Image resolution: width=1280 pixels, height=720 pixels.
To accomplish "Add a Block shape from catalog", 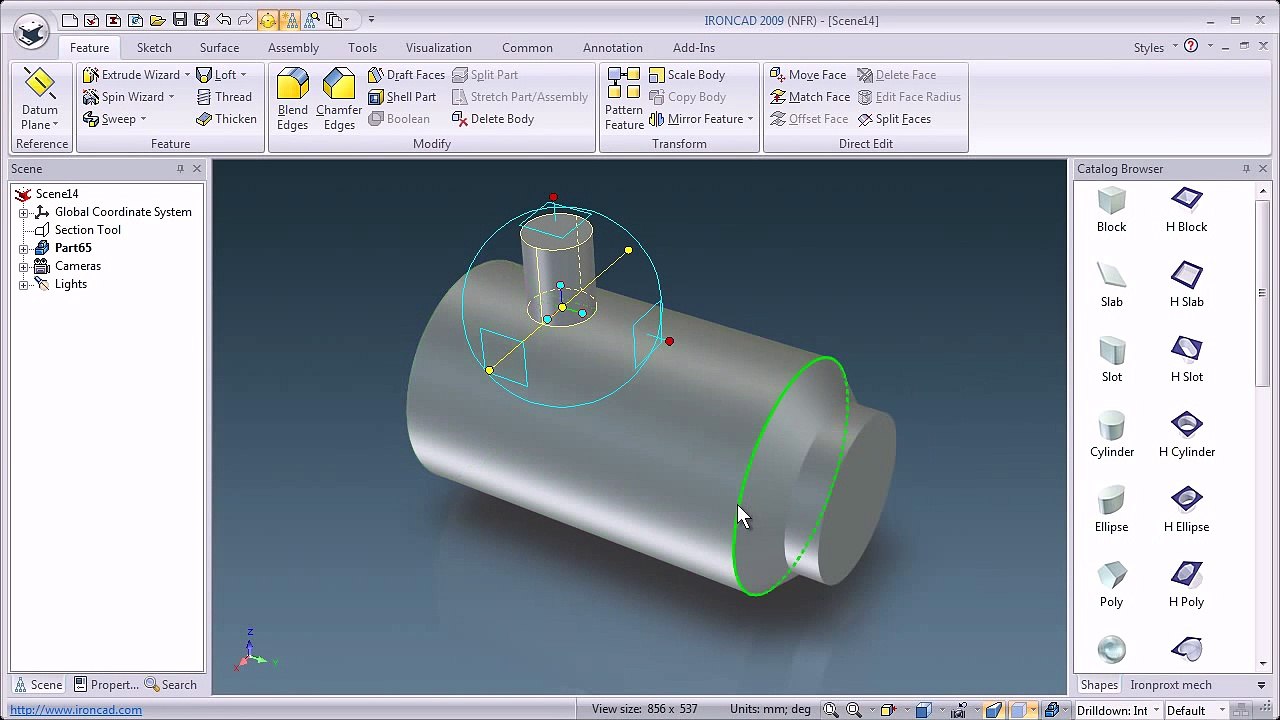I will point(1111,210).
